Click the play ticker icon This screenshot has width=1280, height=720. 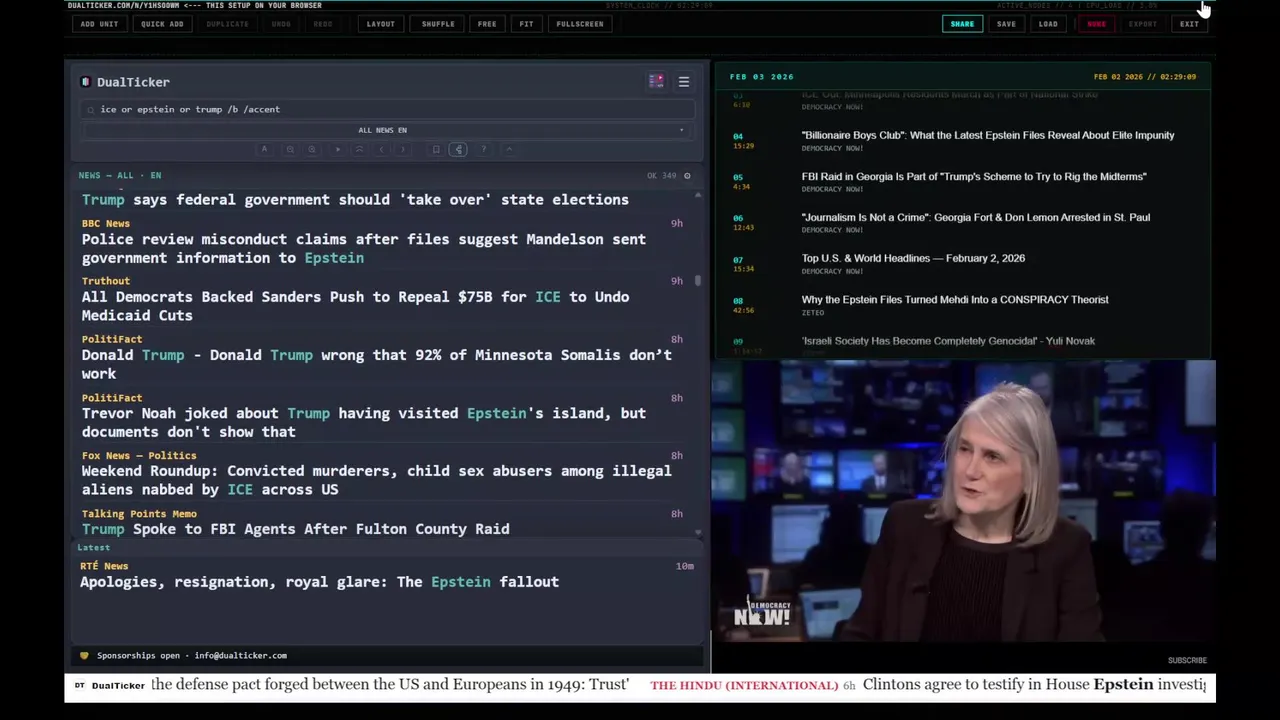pyautogui.click(x=337, y=150)
